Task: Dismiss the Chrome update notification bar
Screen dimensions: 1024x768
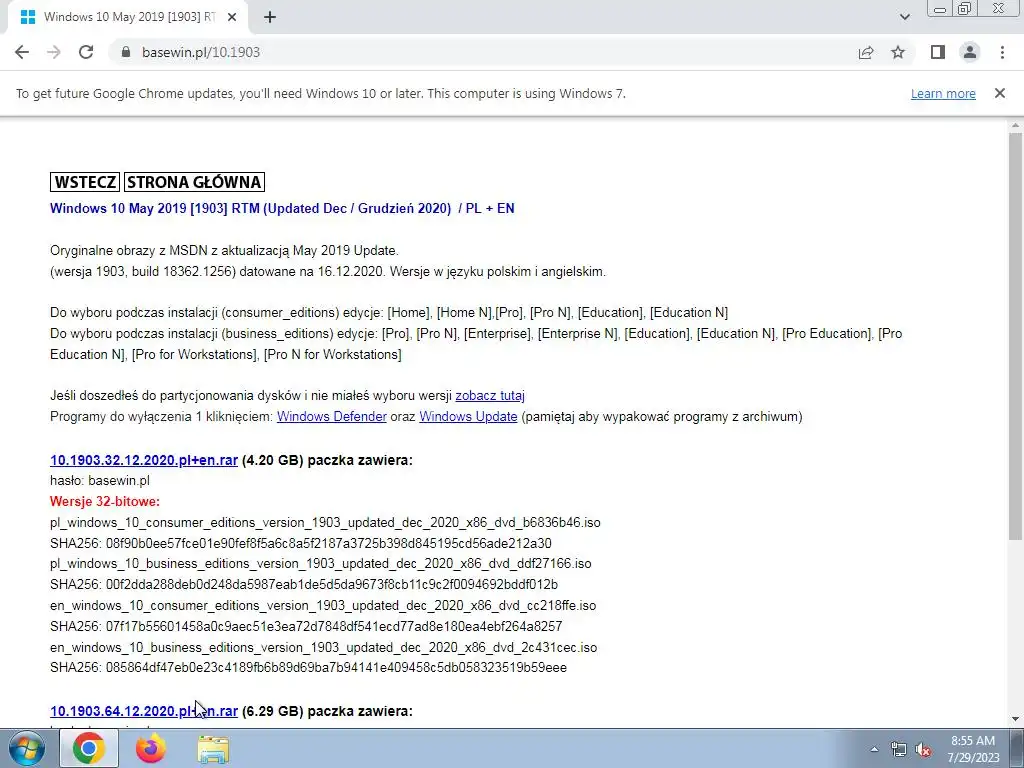Action: tap(1000, 93)
